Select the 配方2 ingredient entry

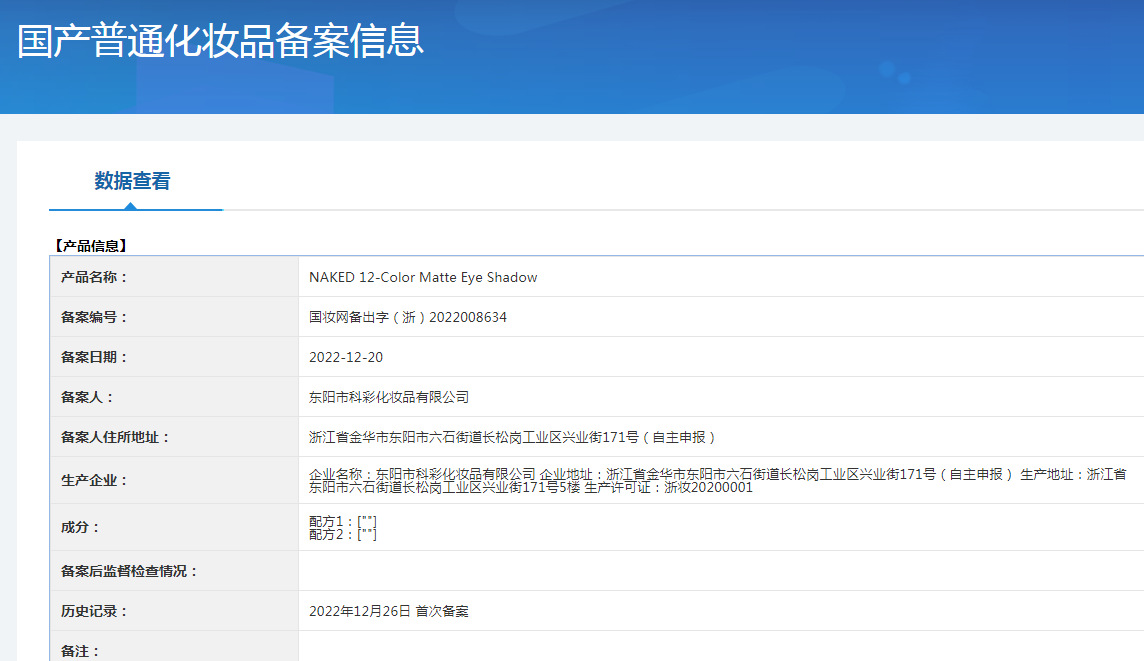[343, 535]
